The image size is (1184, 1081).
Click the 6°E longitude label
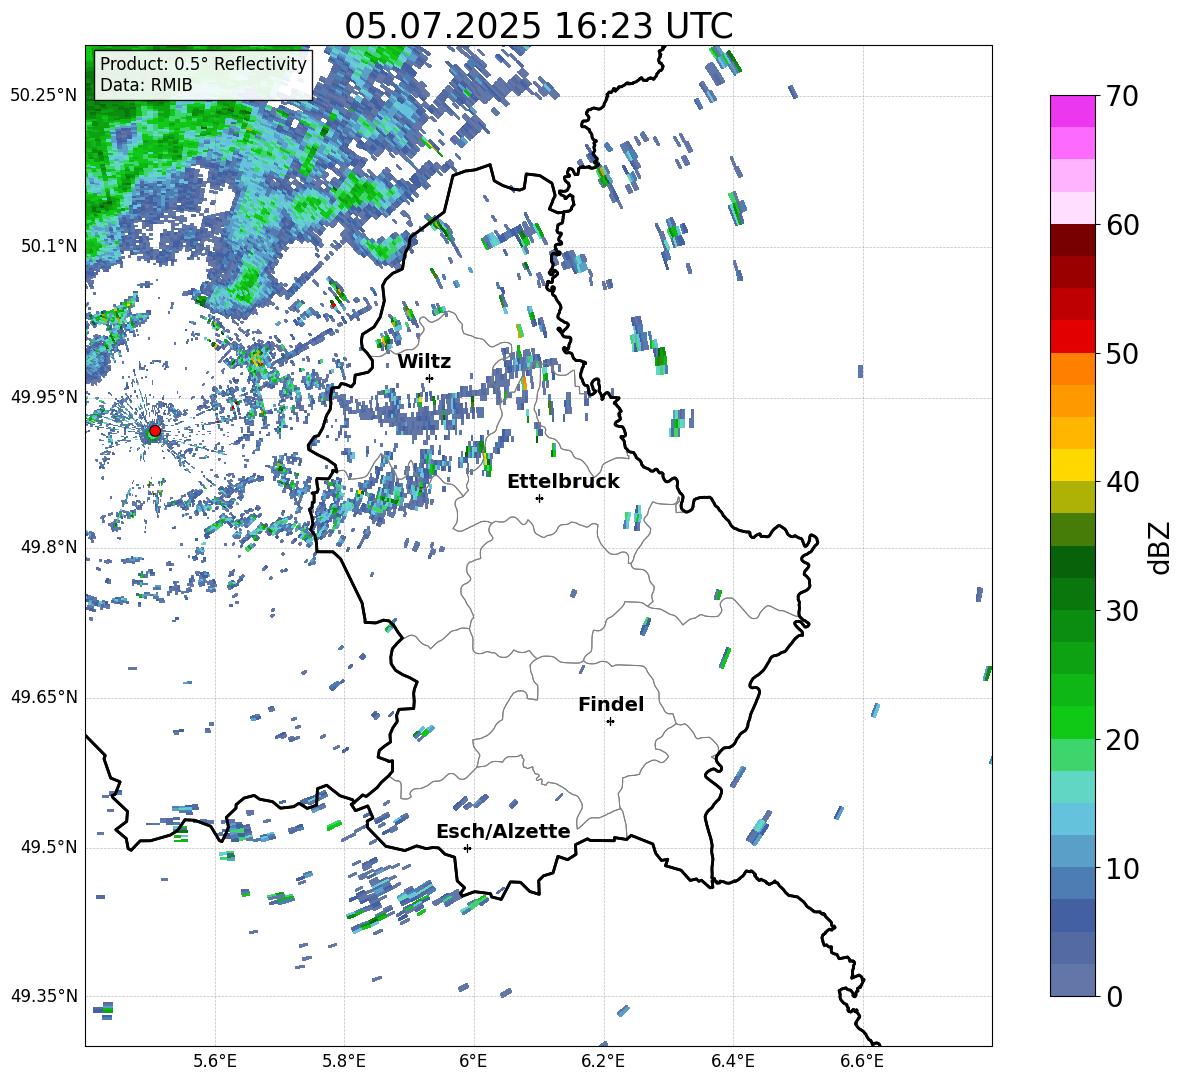click(473, 1062)
